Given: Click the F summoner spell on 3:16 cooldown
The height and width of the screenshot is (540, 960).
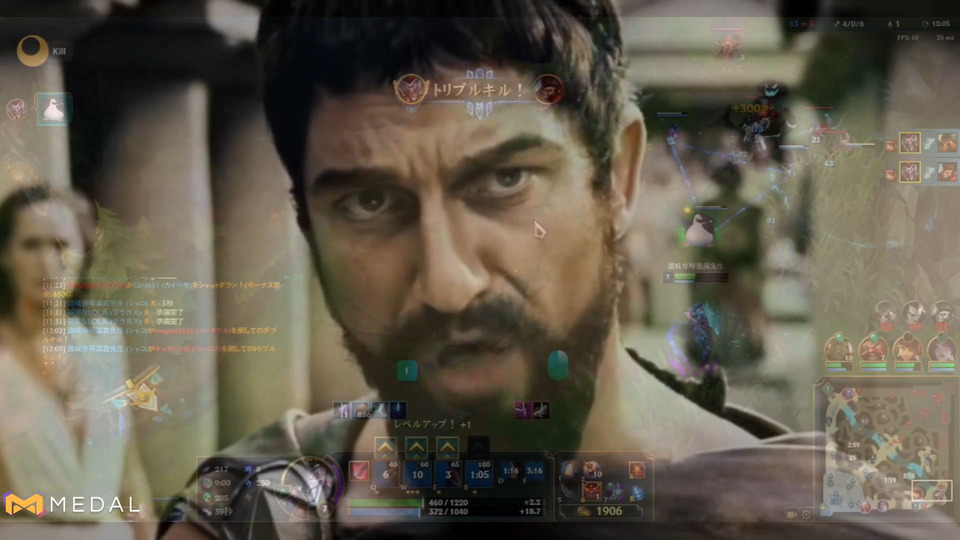Looking at the screenshot, I should click(x=534, y=471).
